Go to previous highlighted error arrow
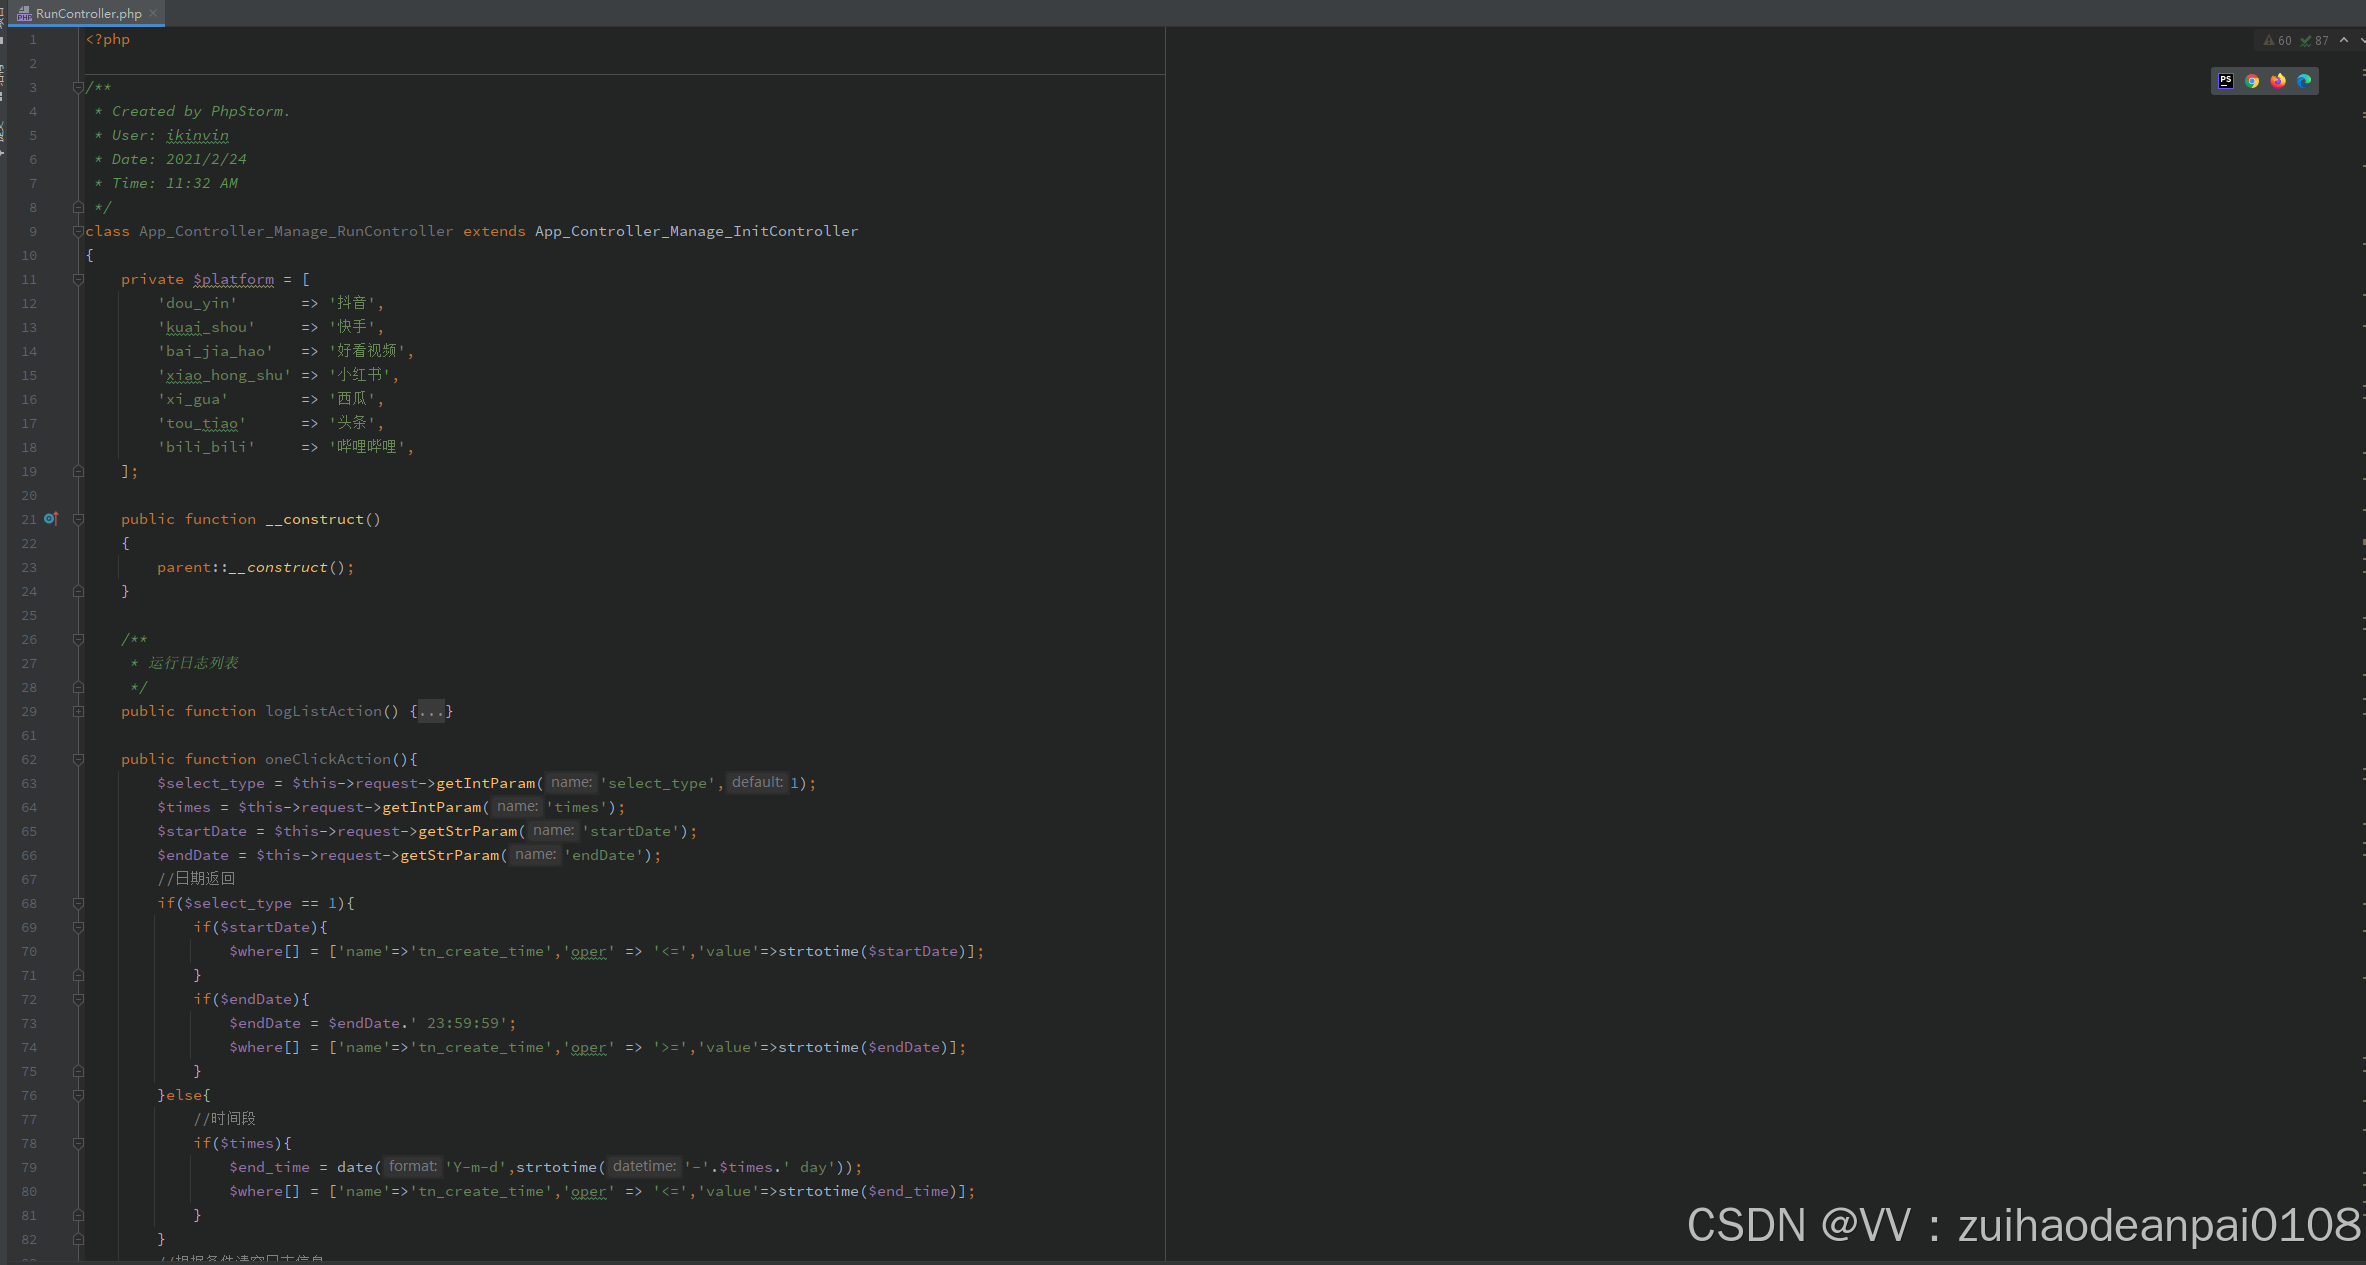This screenshot has width=2366, height=1265. (x=2343, y=40)
